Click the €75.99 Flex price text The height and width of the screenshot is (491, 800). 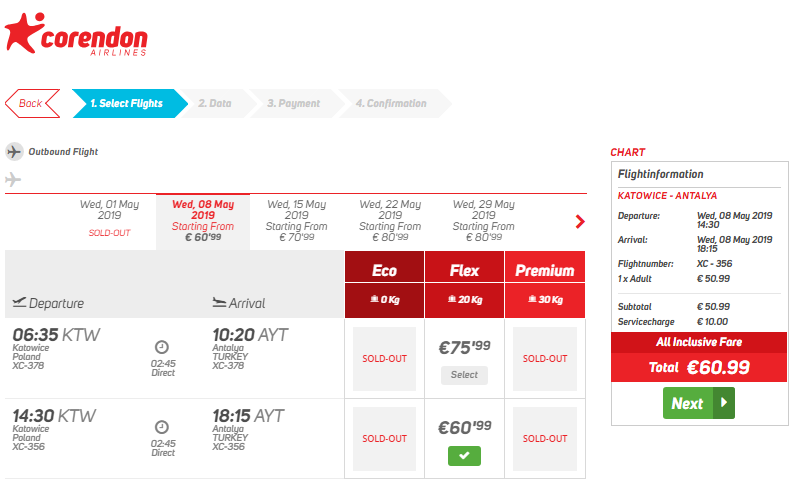point(464,347)
